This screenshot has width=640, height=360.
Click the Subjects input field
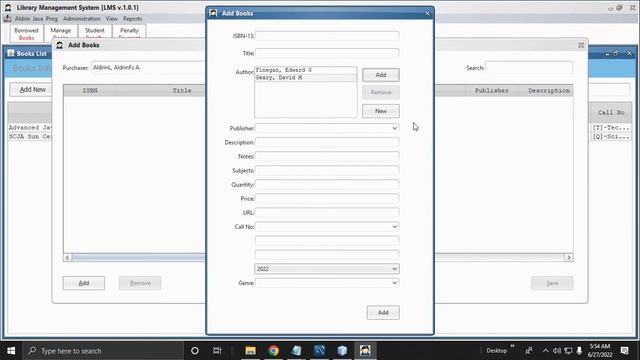coord(327,171)
